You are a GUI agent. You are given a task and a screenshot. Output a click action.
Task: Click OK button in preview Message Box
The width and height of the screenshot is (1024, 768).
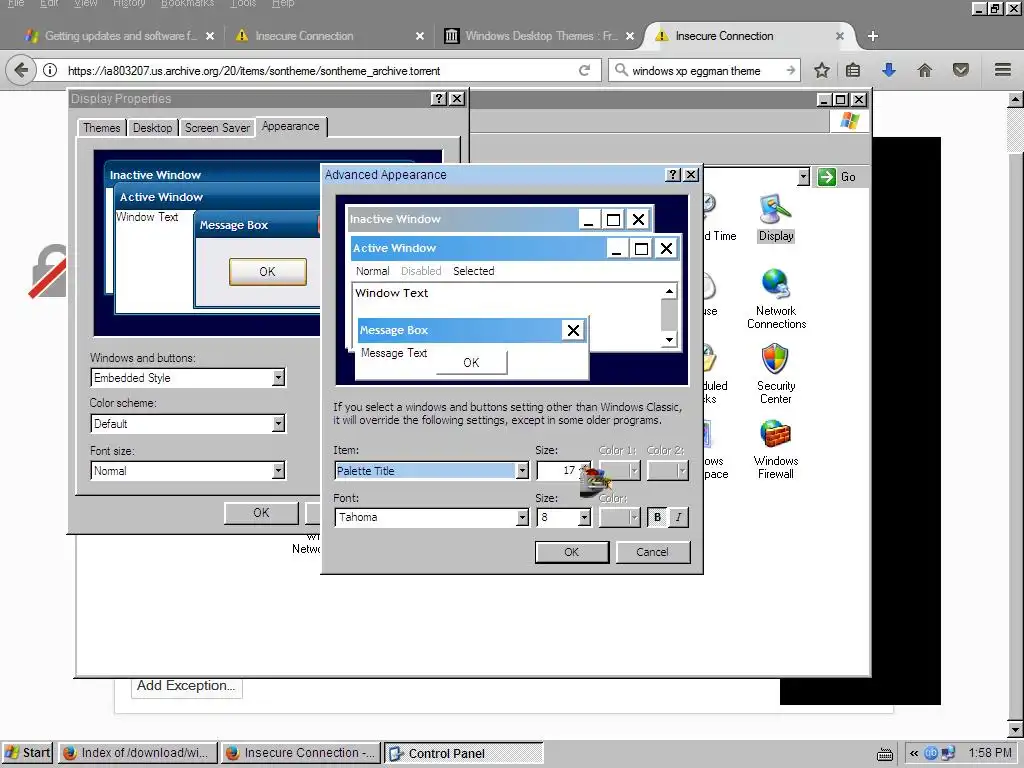(472, 362)
